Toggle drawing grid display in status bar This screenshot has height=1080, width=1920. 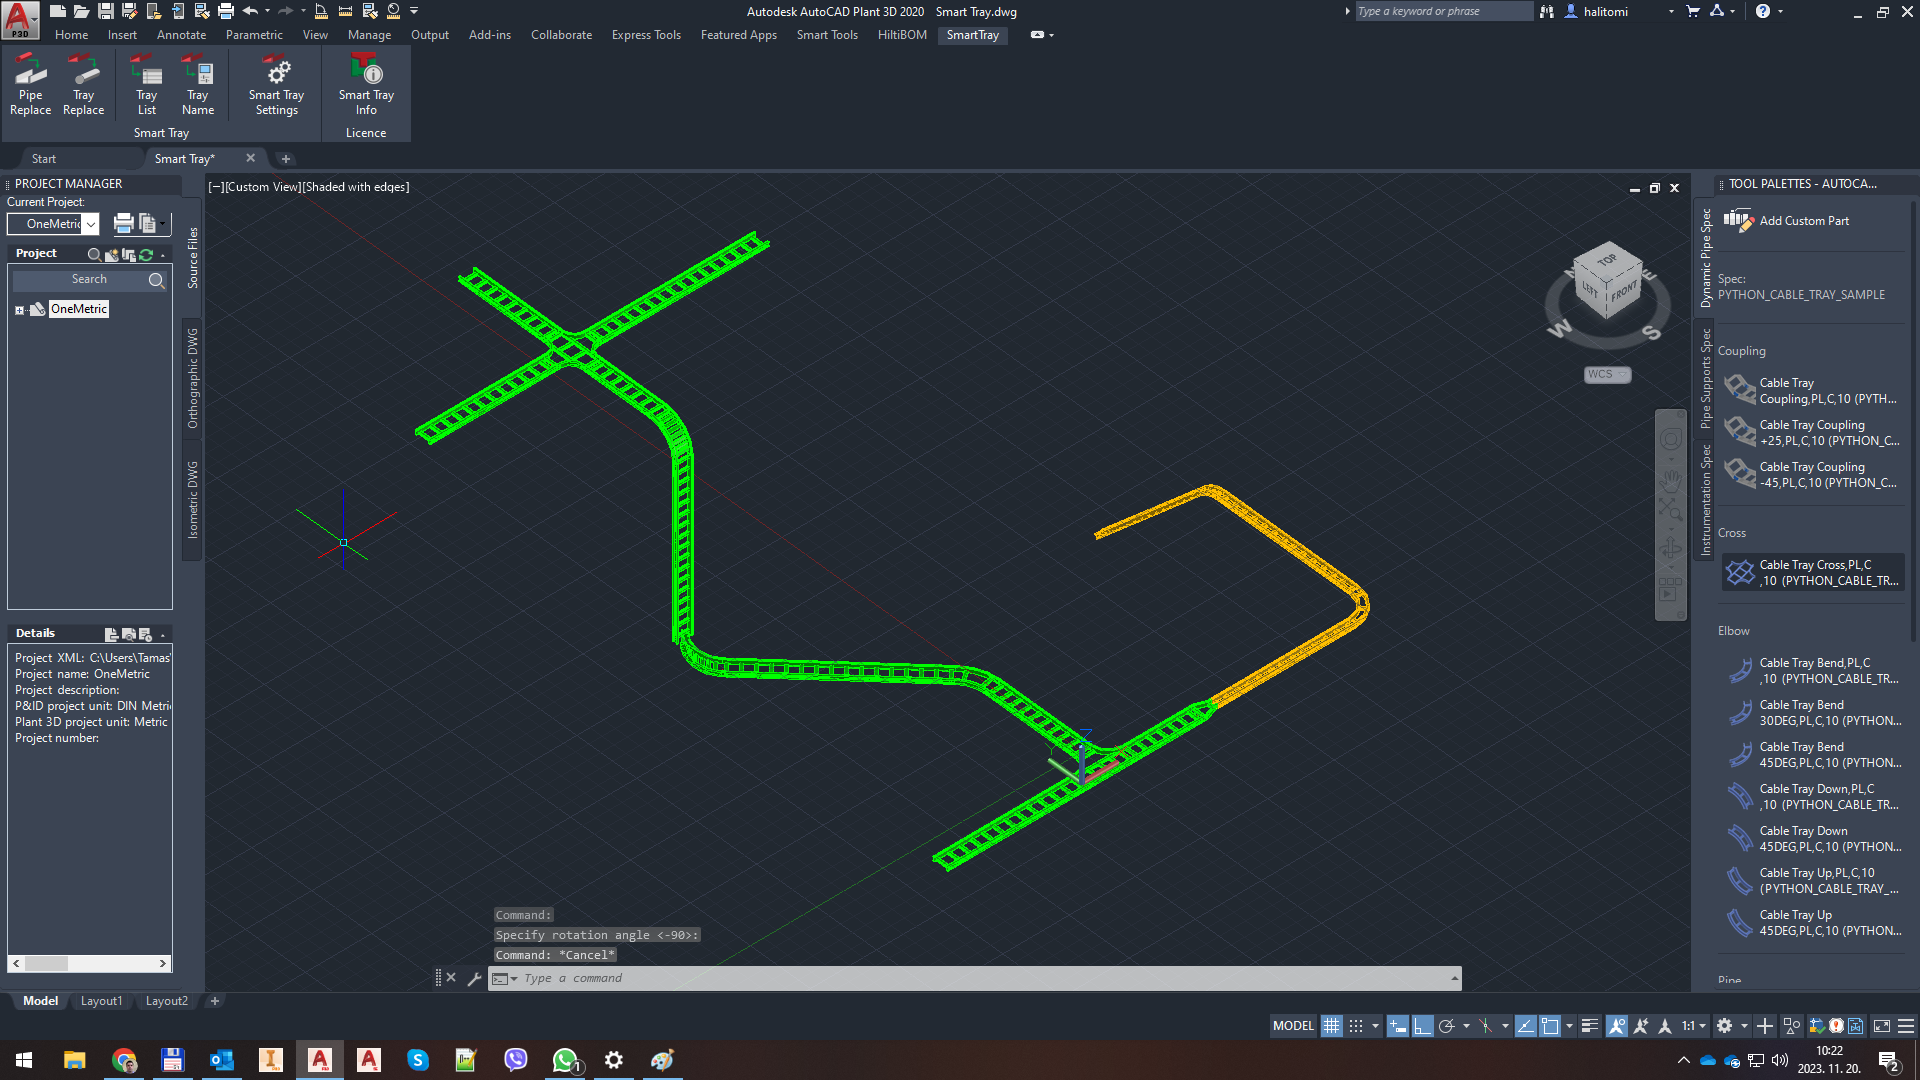coord(1331,1026)
